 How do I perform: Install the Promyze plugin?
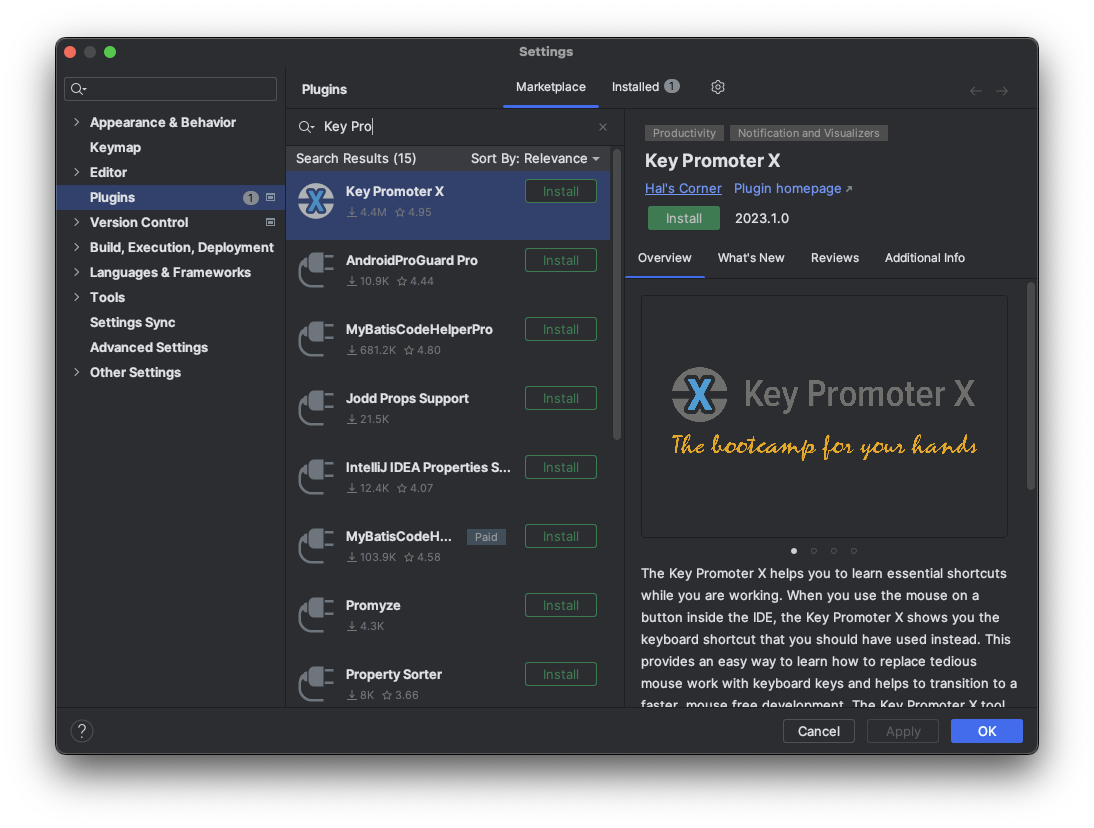click(x=560, y=606)
